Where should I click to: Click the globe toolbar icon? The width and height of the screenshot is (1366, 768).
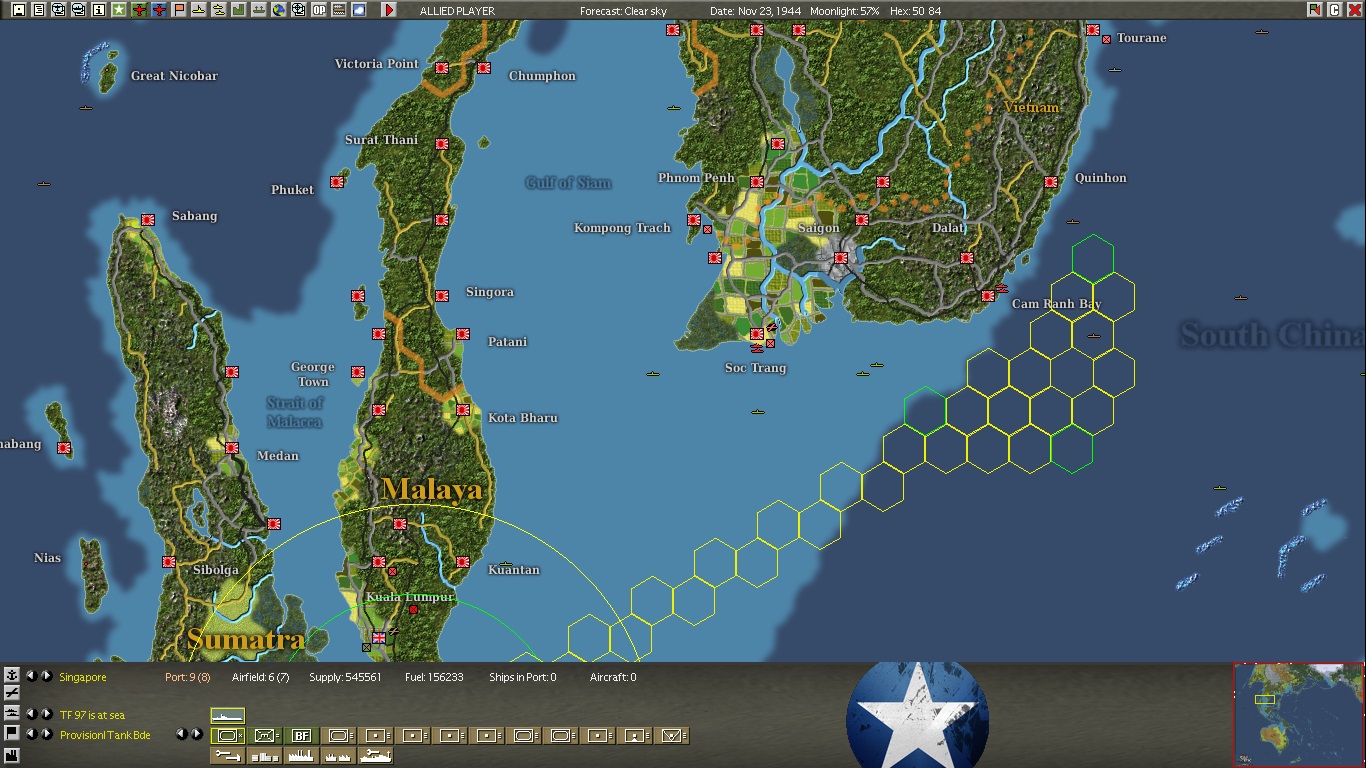(278, 10)
